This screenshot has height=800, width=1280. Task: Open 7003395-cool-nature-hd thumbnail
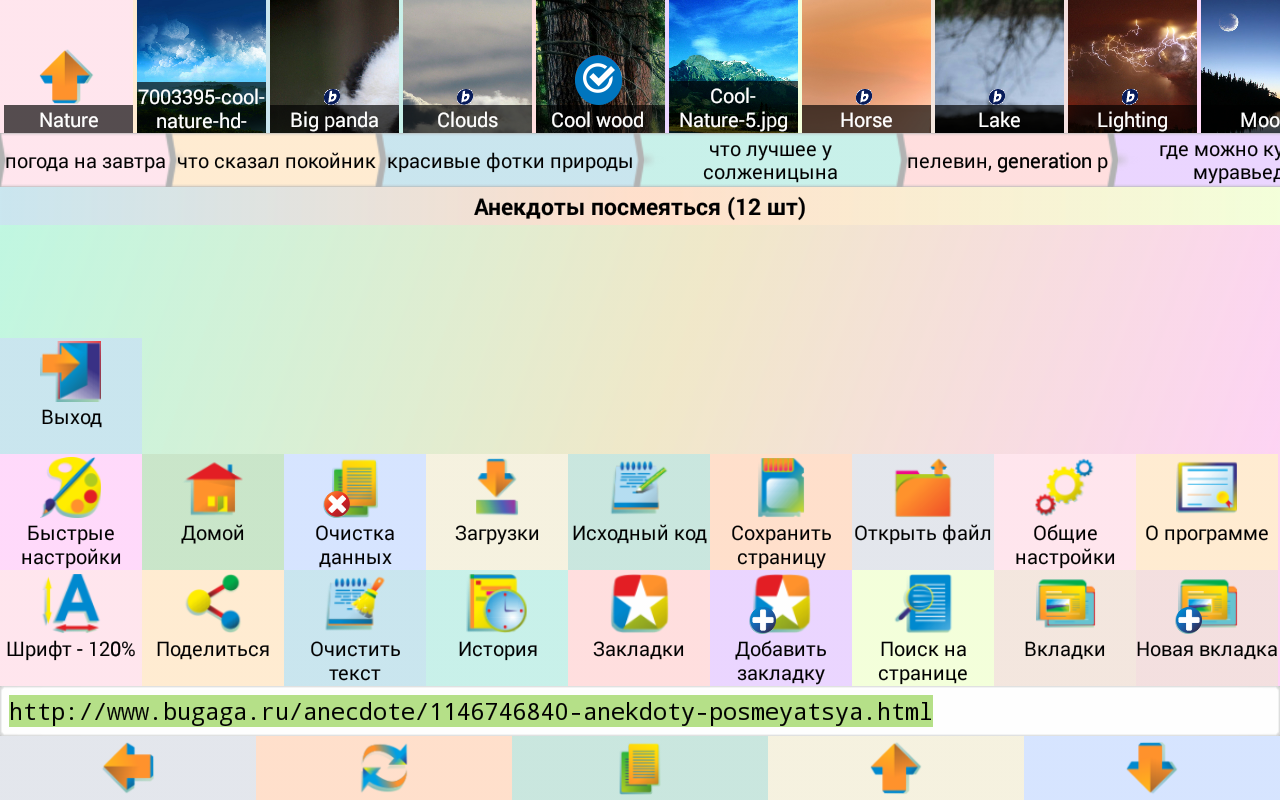tap(201, 67)
